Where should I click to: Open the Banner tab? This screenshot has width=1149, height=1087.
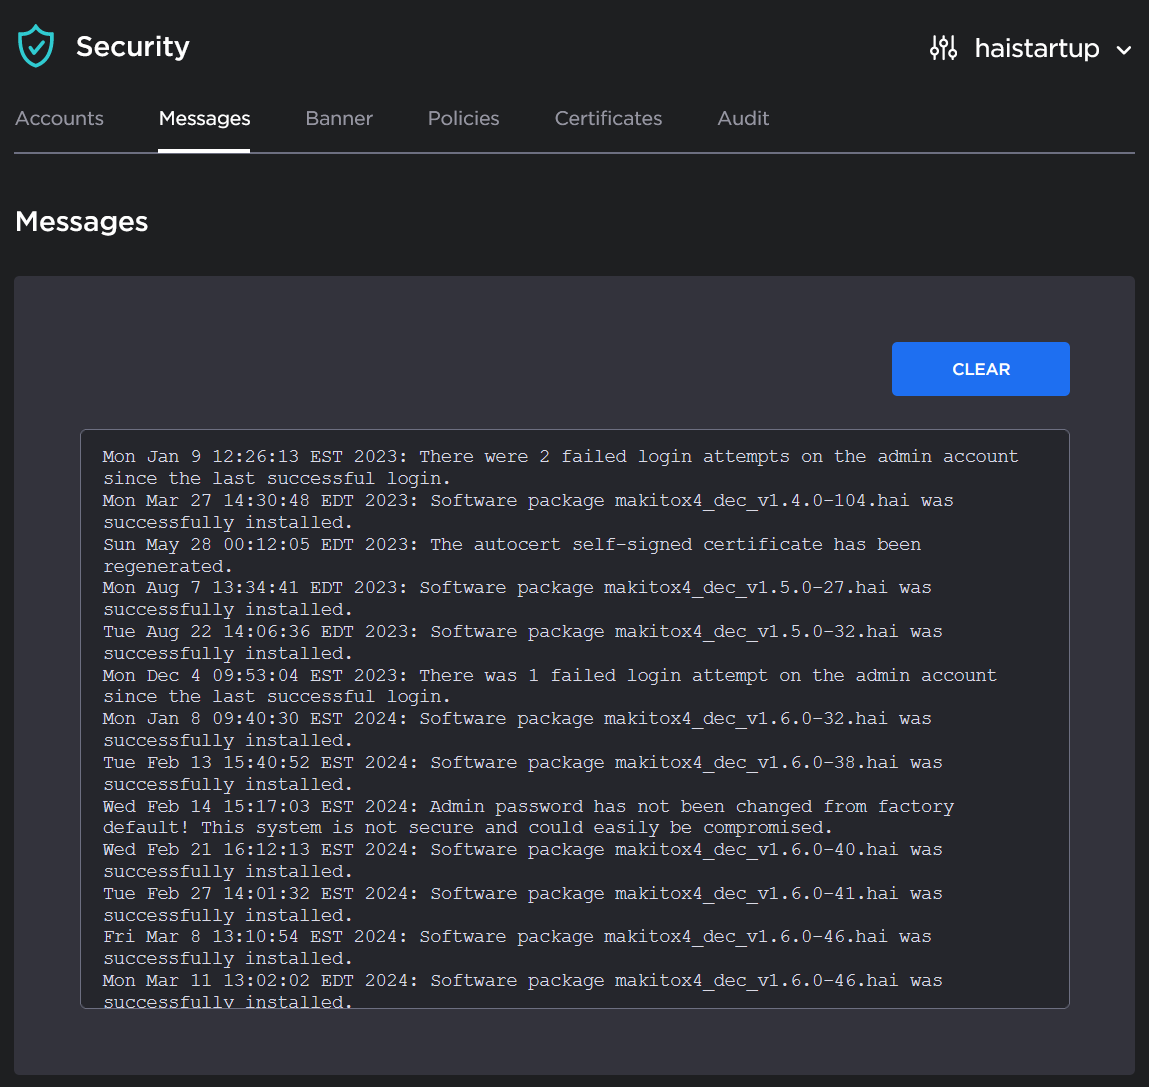tap(338, 118)
